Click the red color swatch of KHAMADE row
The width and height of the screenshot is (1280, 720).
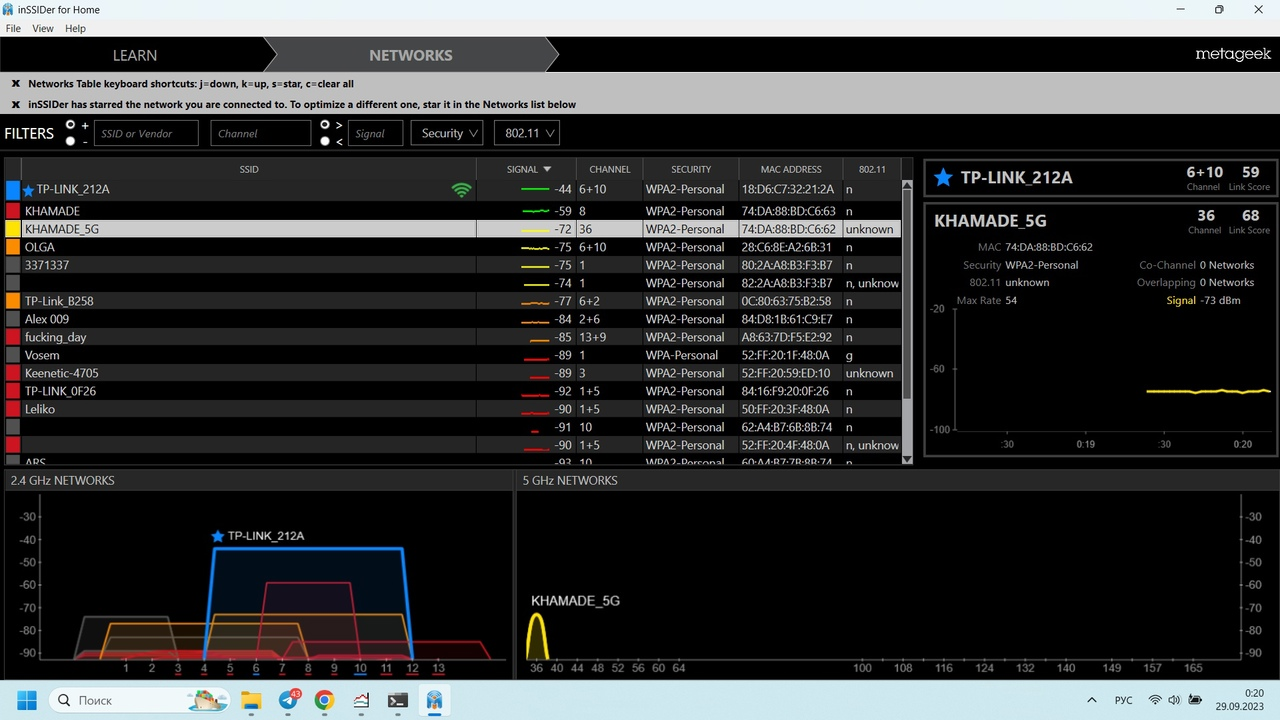tap(13, 211)
